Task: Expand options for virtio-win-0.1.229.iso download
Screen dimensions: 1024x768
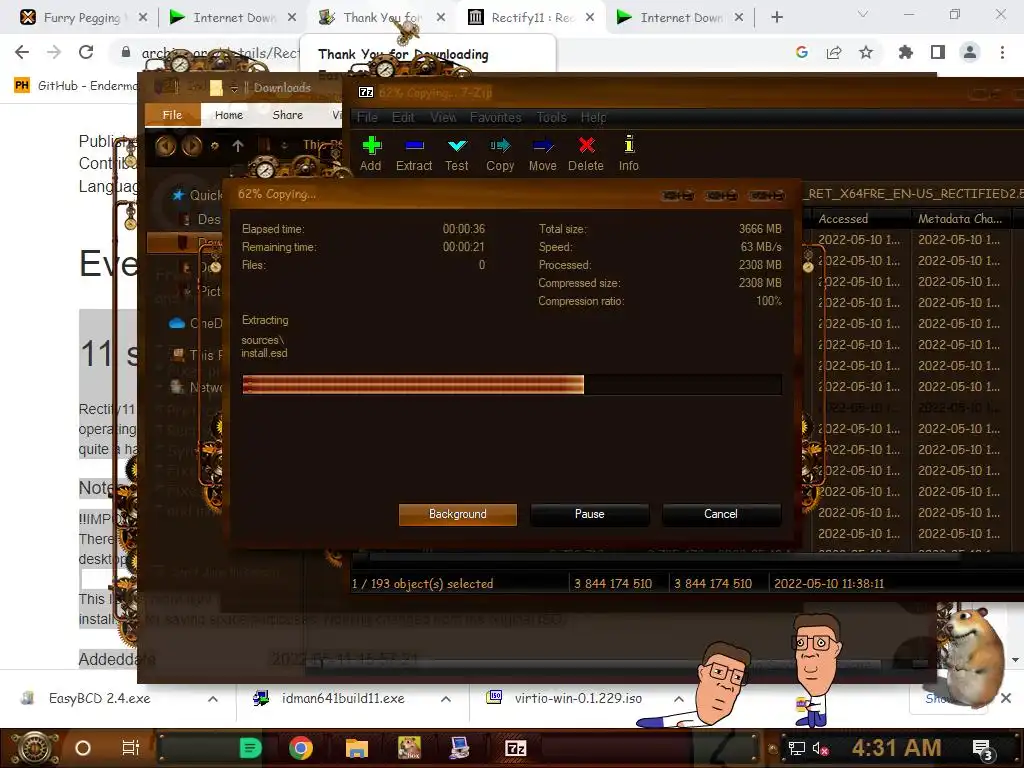Action: 679,699
